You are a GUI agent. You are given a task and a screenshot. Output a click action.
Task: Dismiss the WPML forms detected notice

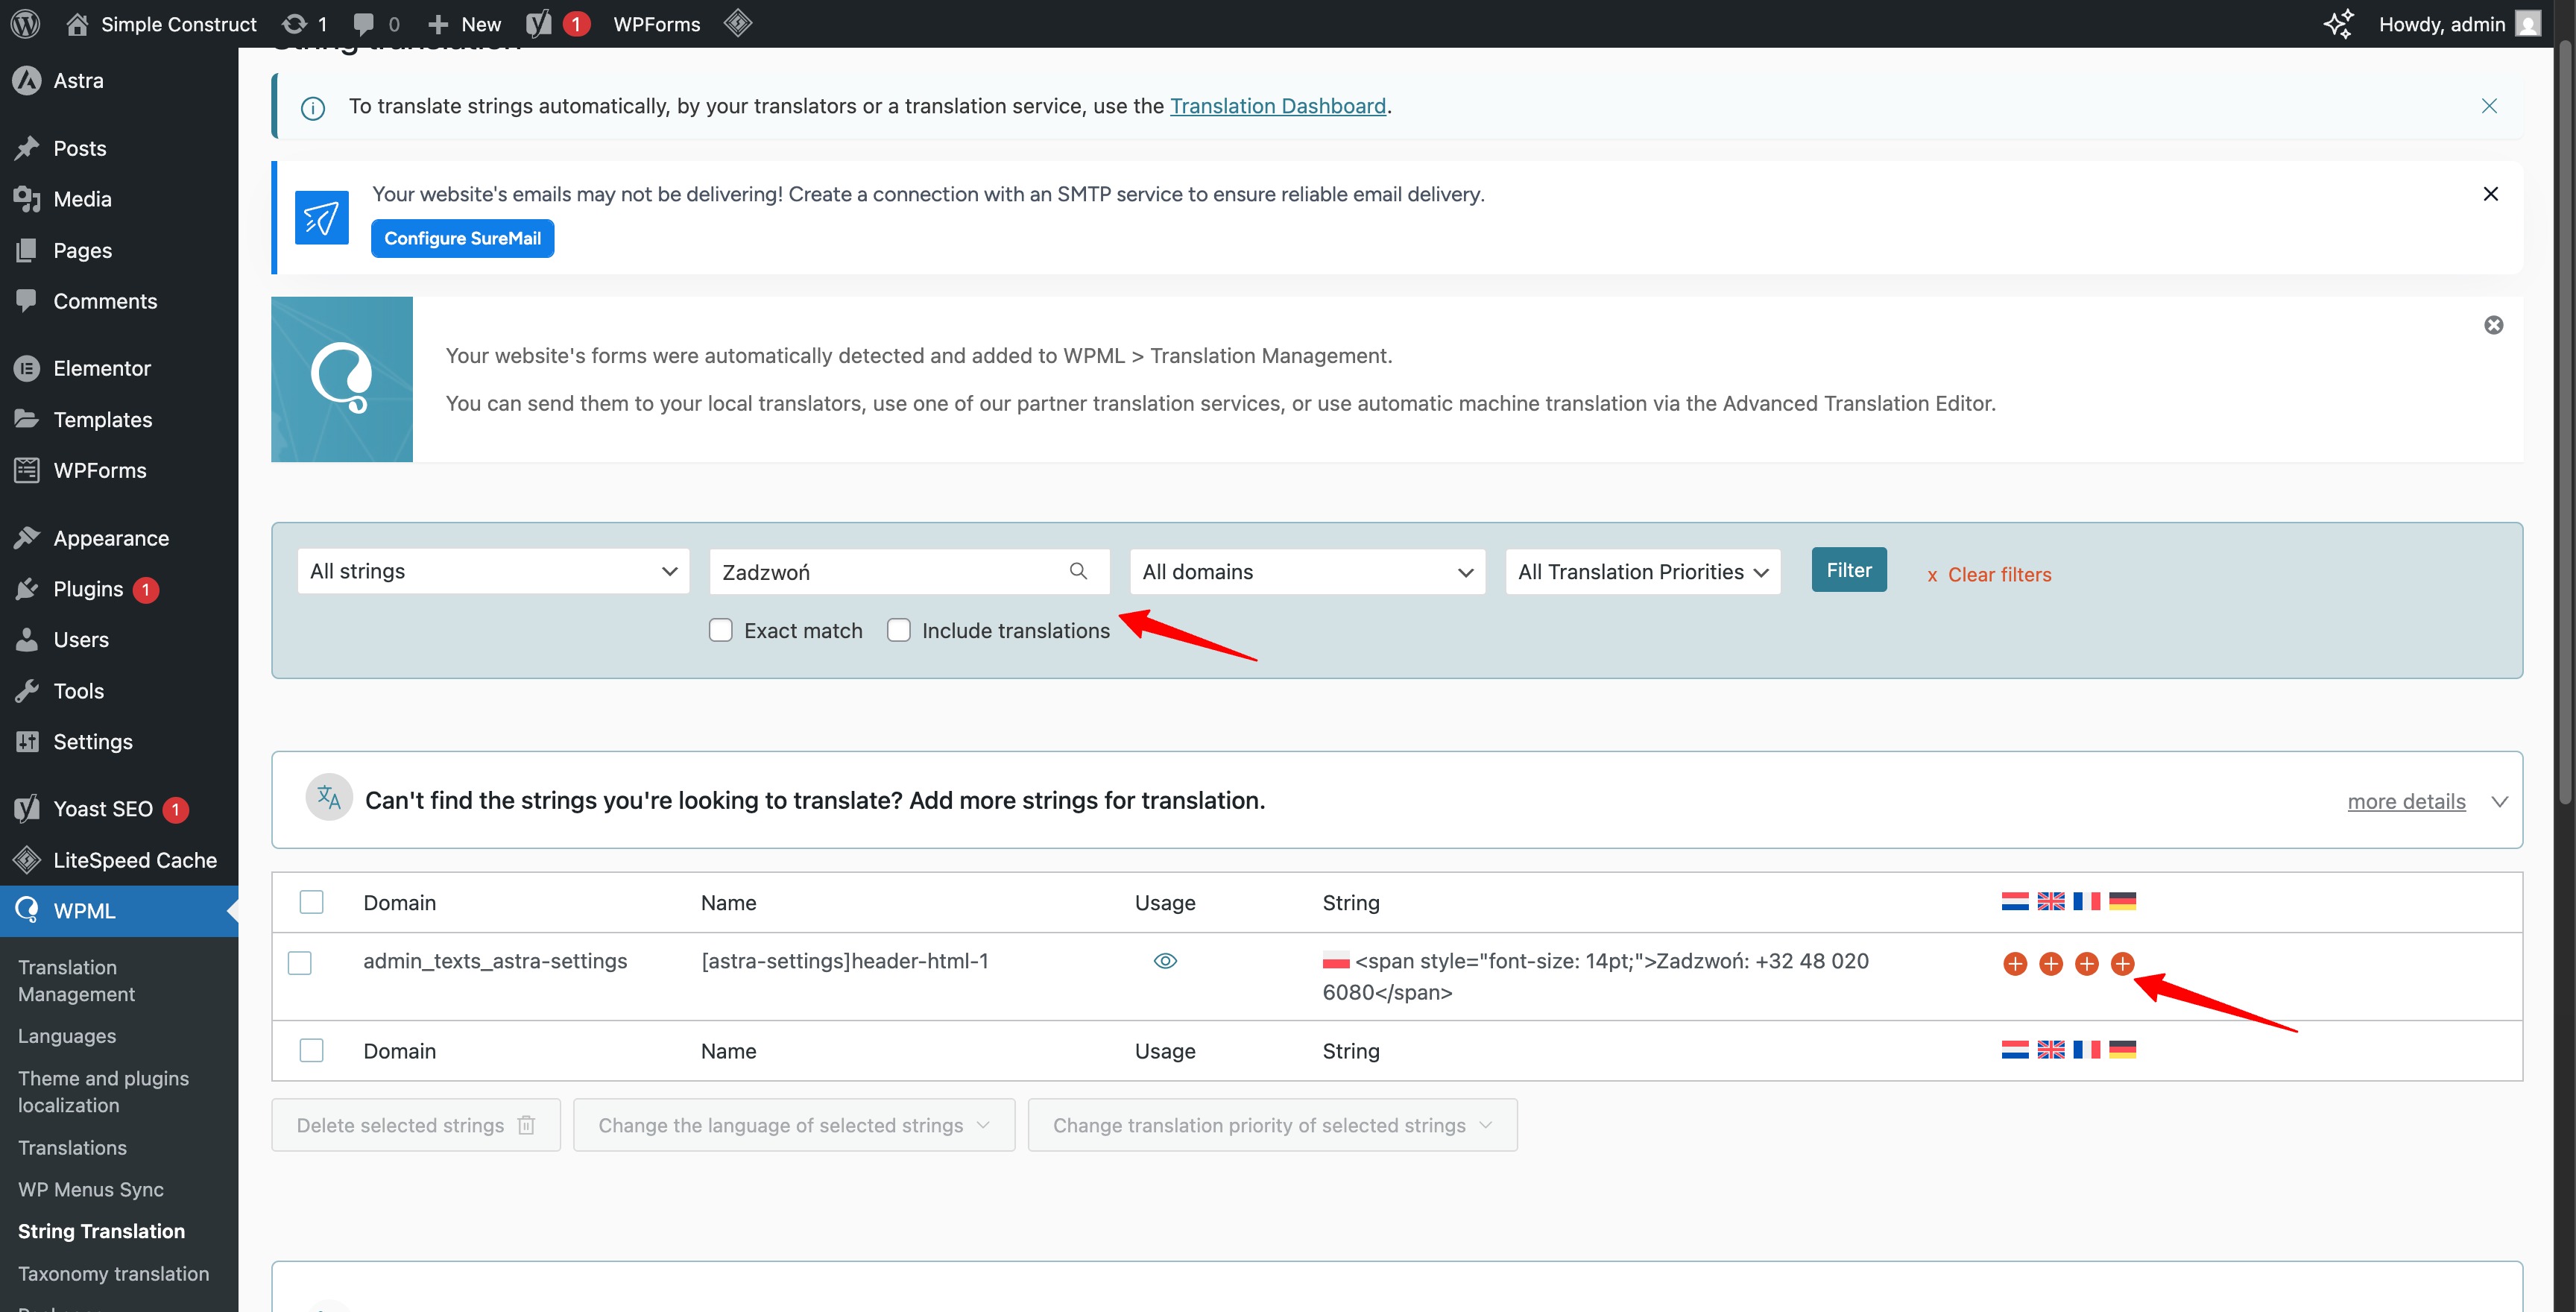[2494, 325]
